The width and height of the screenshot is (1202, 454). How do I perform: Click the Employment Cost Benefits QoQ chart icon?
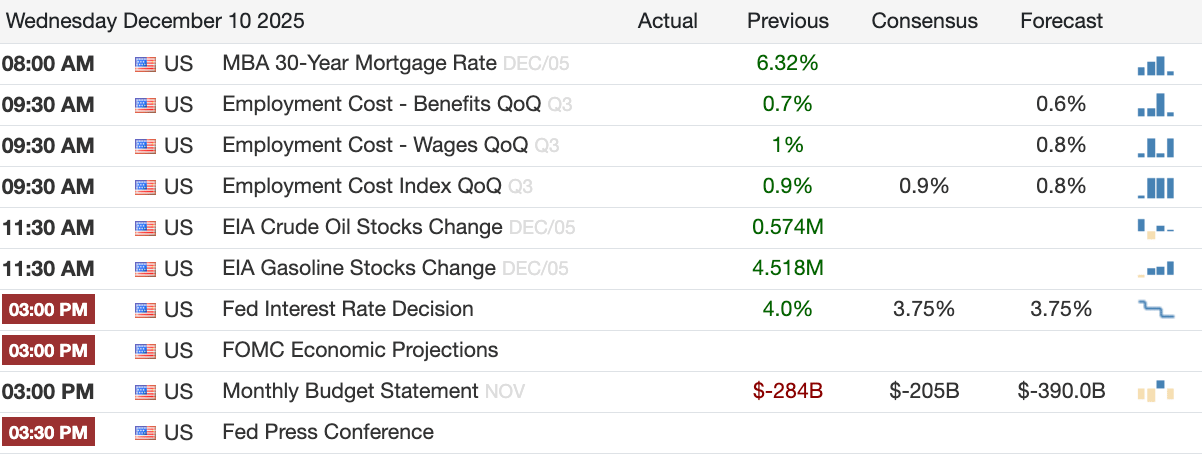(1155, 105)
